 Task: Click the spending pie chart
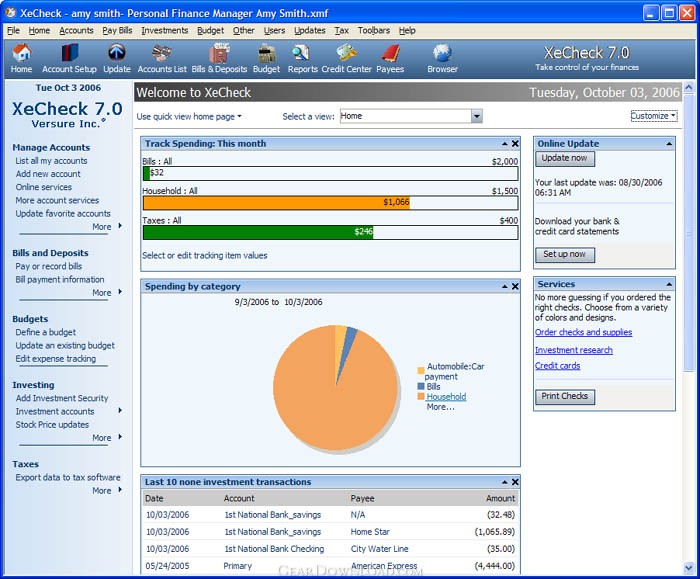click(336, 387)
